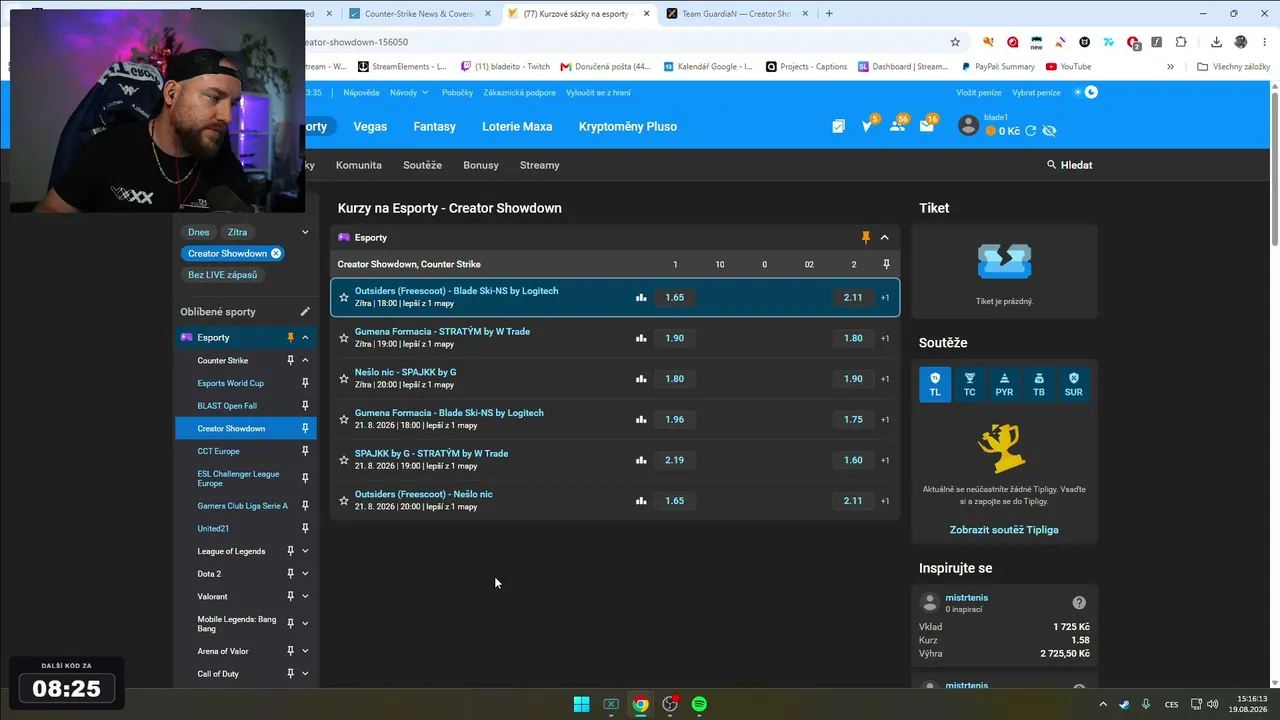This screenshot has height=720, width=1280.
Task: Remove the Creator Showdown filter chip
Action: coord(276,253)
